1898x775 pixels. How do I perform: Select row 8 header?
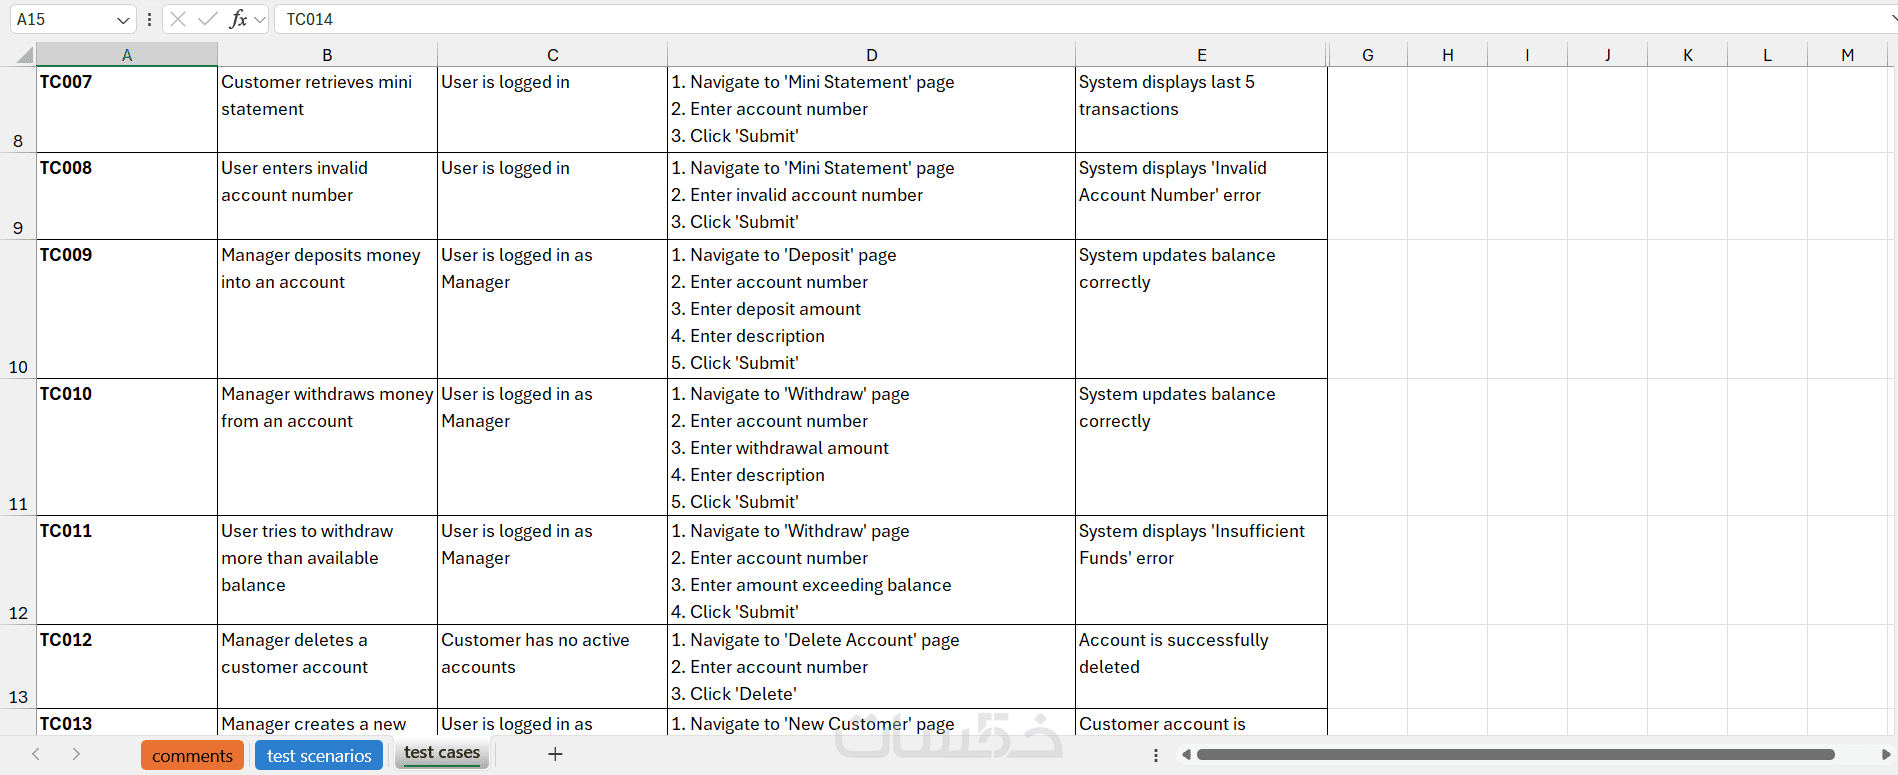point(18,110)
